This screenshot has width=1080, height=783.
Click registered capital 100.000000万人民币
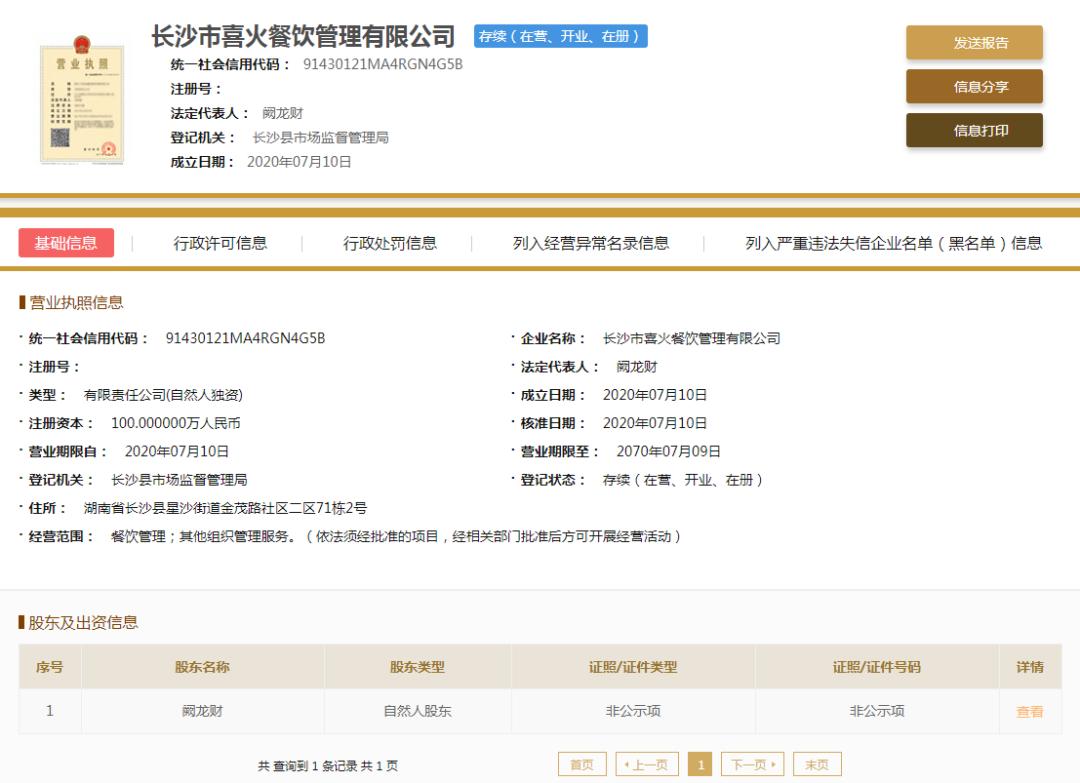click(176, 424)
